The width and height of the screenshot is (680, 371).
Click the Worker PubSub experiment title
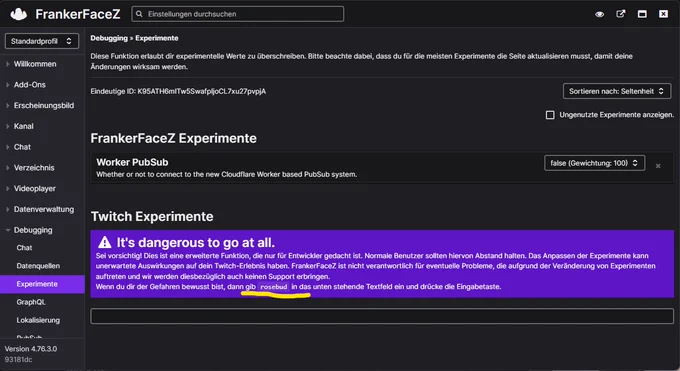(x=132, y=162)
